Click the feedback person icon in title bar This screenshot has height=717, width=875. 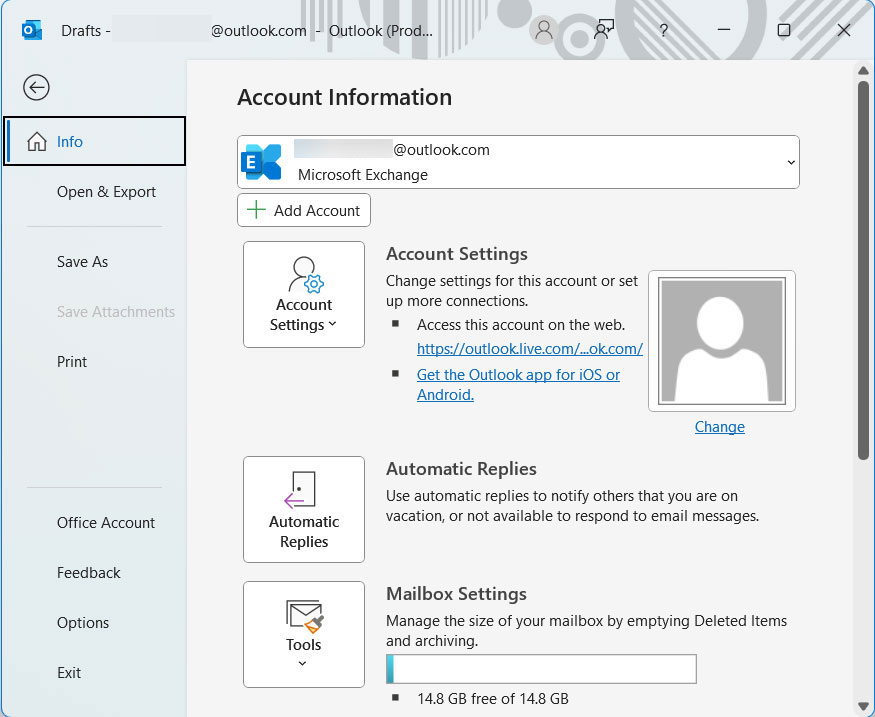click(x=604, y=30)
